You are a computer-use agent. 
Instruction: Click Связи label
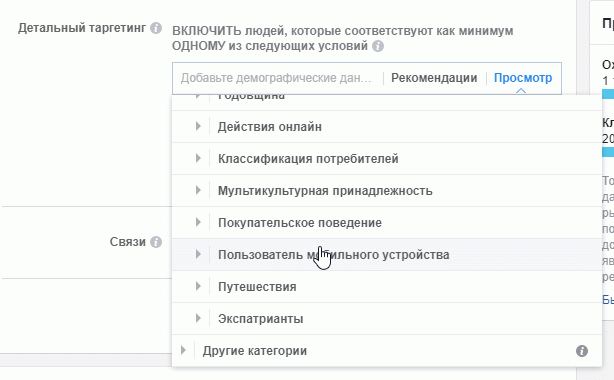tap(128, 242)
